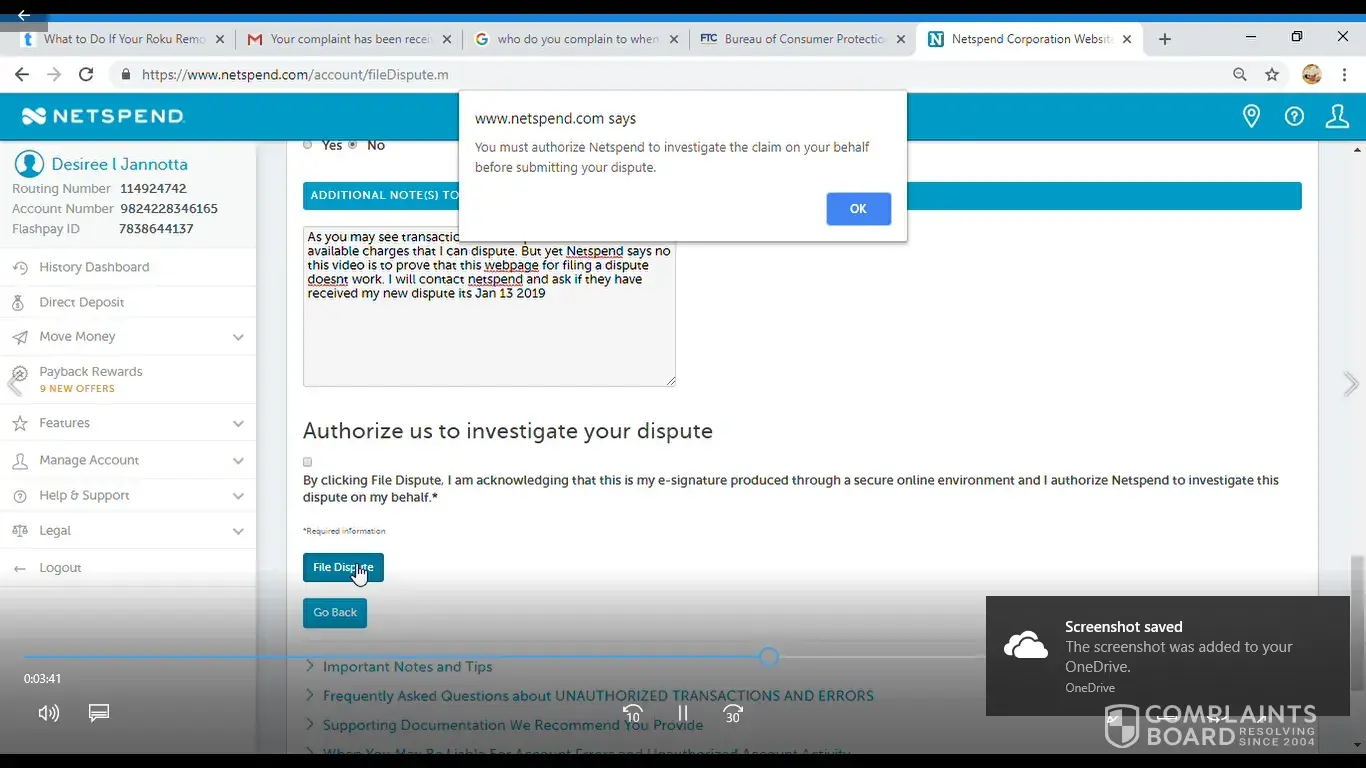
Task: Click the user profile icon in header
Action: click(x=1337, y=117)
